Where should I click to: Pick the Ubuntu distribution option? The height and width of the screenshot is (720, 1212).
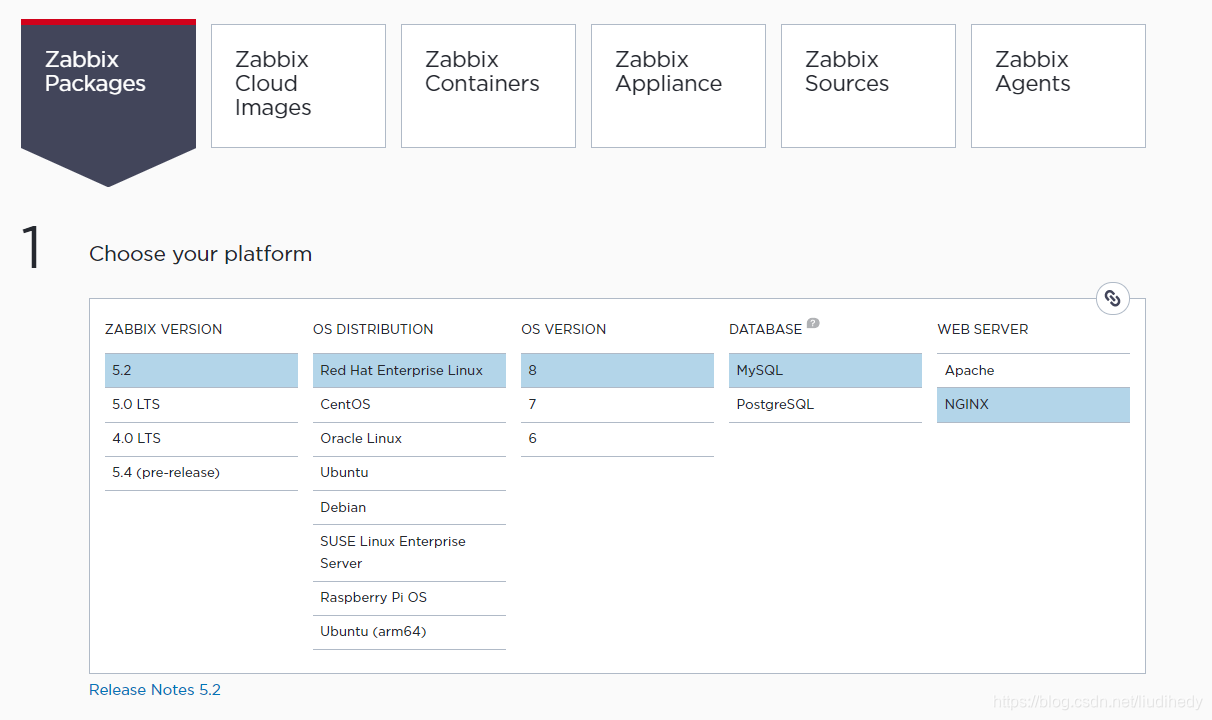point(409,472)
